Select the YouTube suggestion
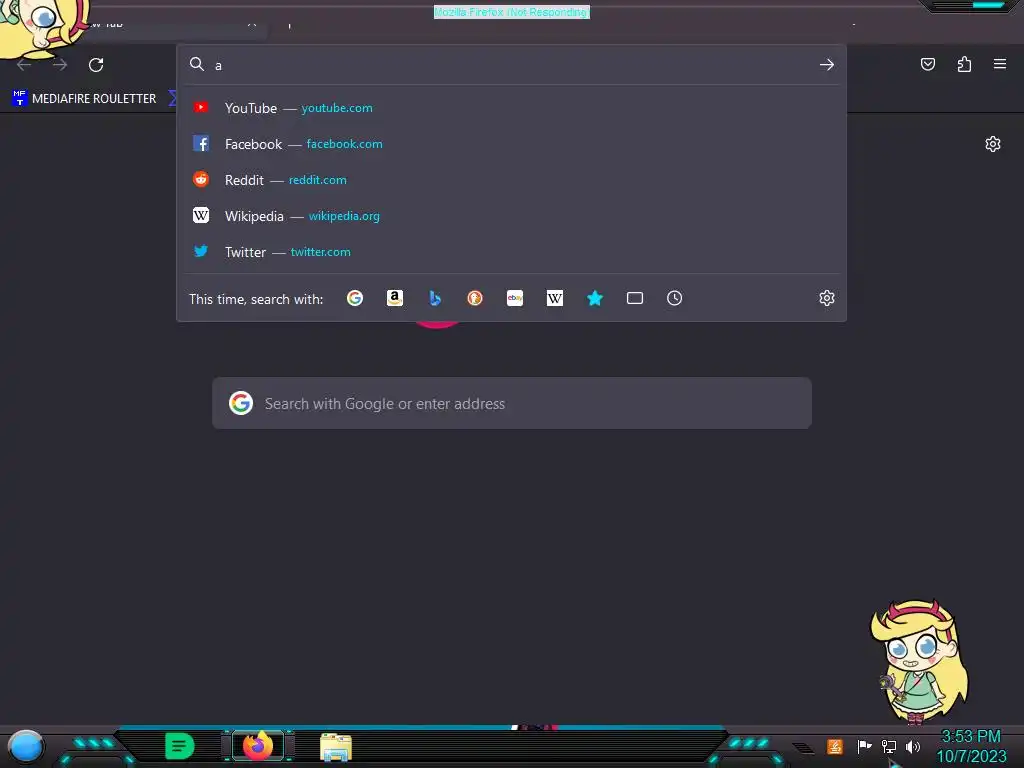This screenshot has height=768, width=1024. (511, 108)
